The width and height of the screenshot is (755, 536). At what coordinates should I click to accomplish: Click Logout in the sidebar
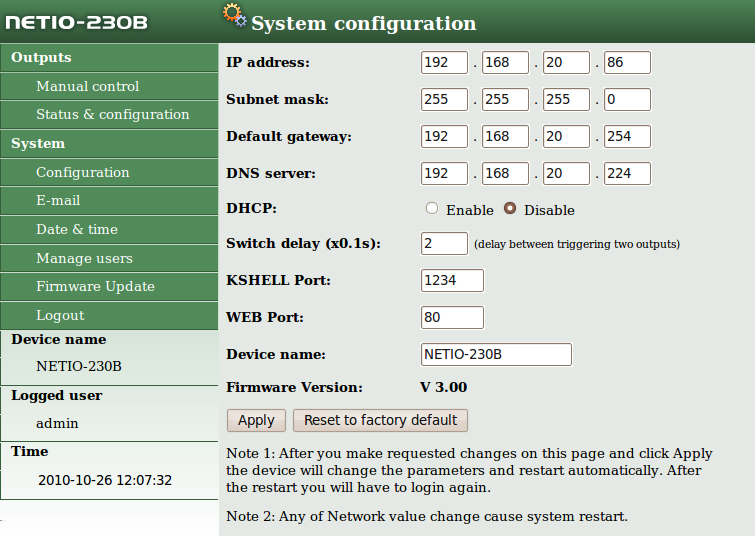point(109,315)
